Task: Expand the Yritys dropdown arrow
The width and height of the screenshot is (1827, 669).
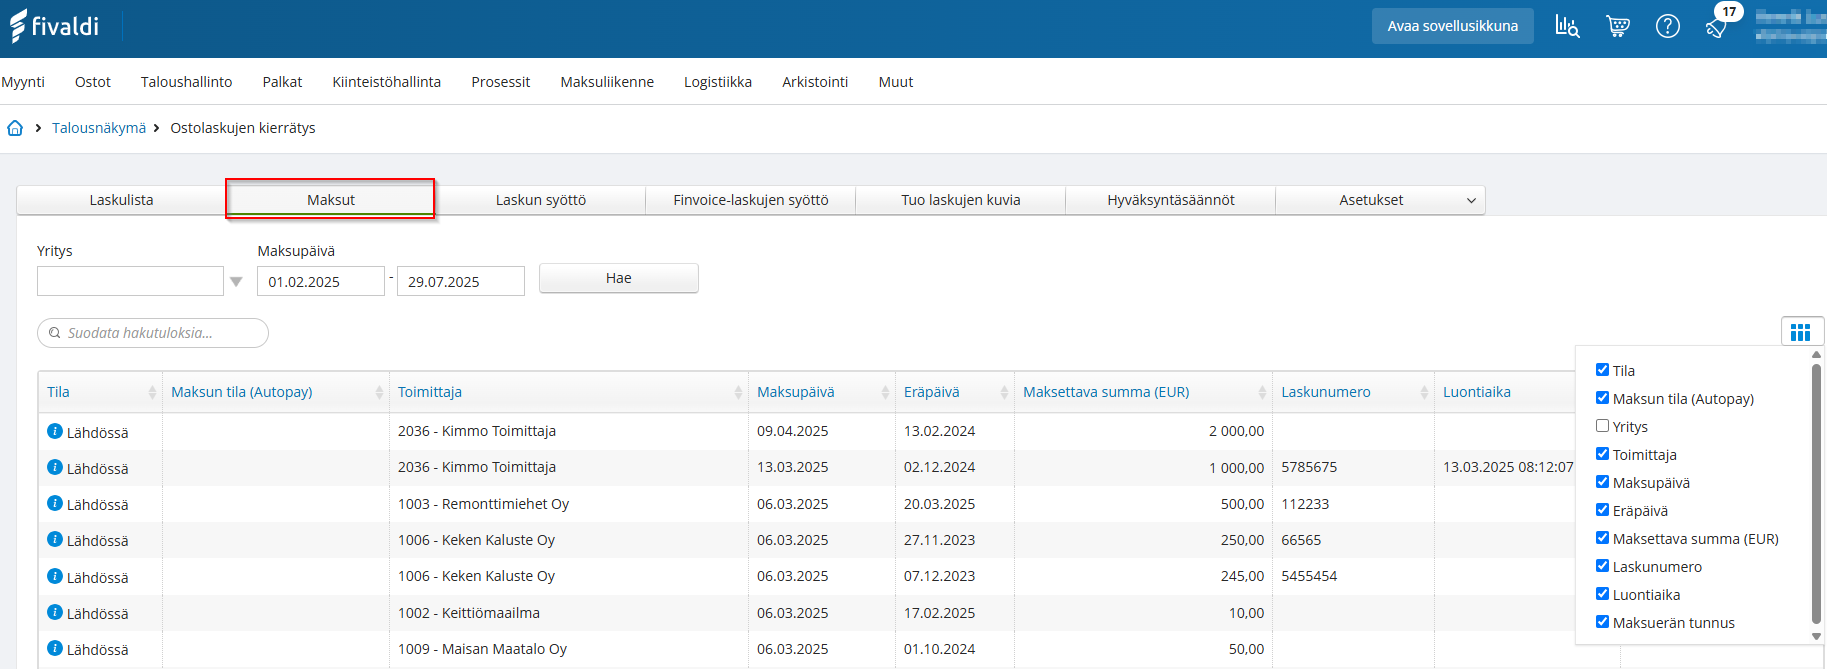Action: pos(236,282)
